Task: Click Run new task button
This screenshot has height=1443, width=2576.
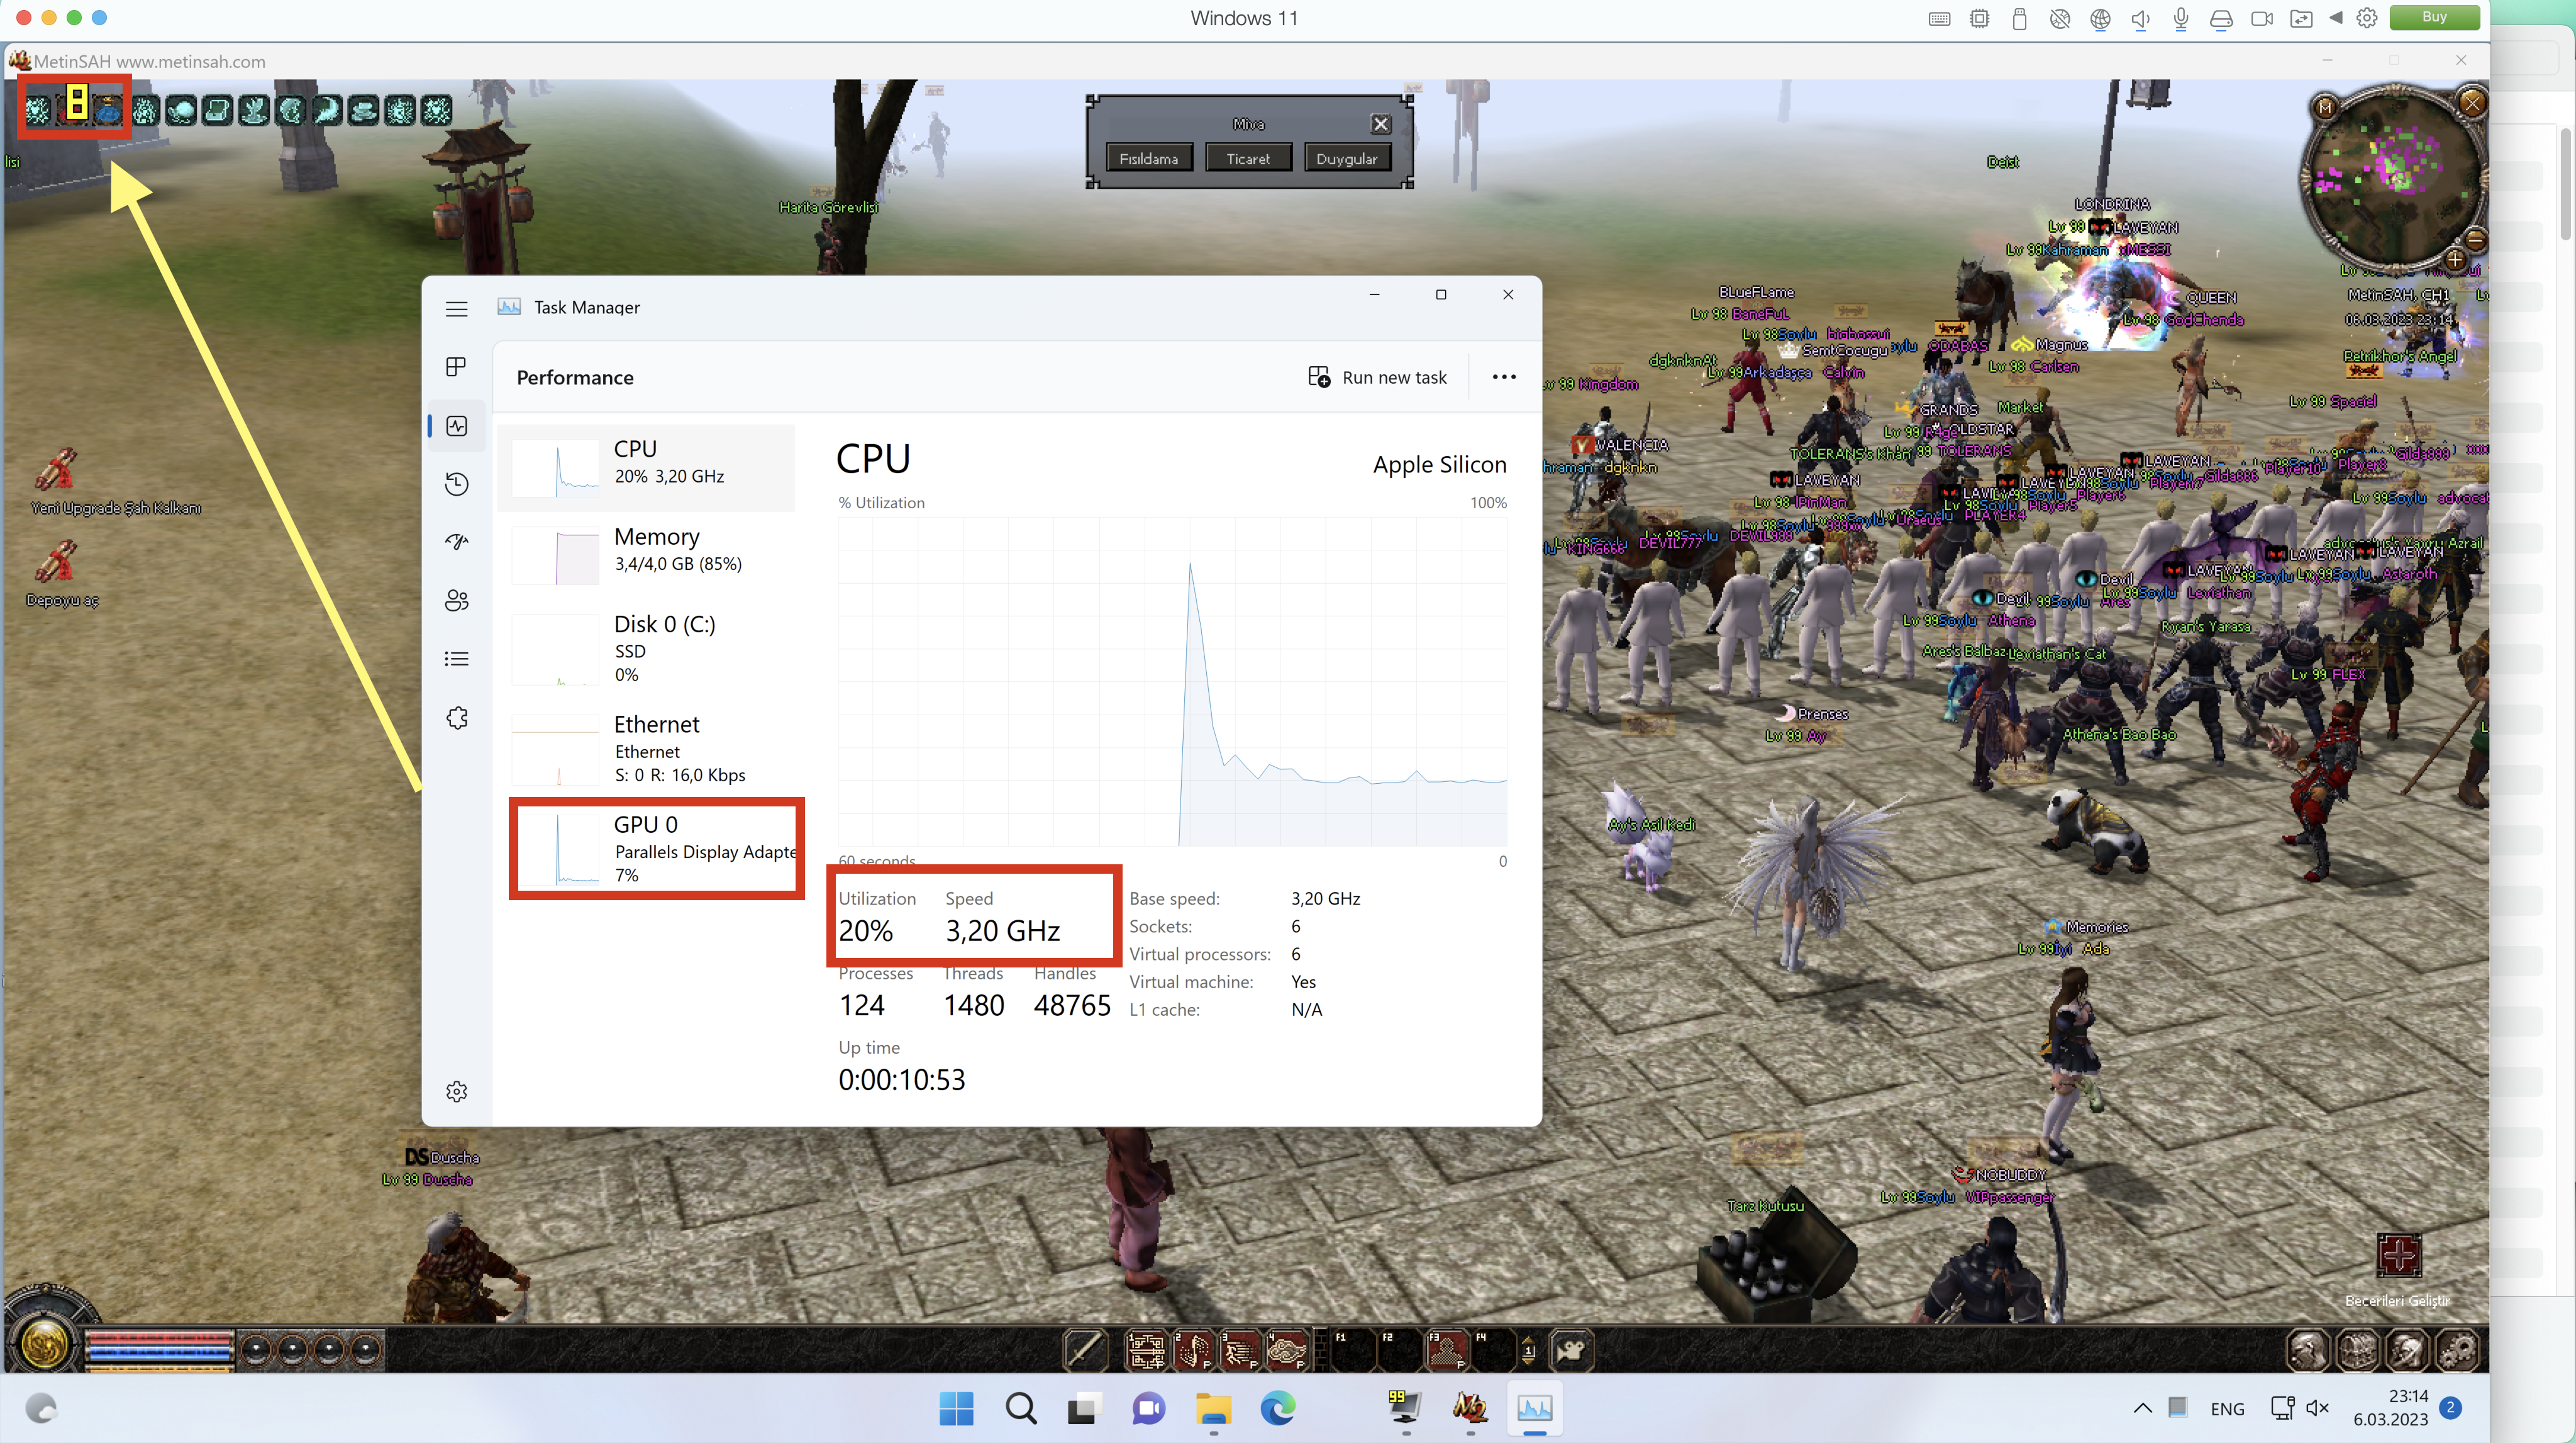Action: tap(1377, 377)
